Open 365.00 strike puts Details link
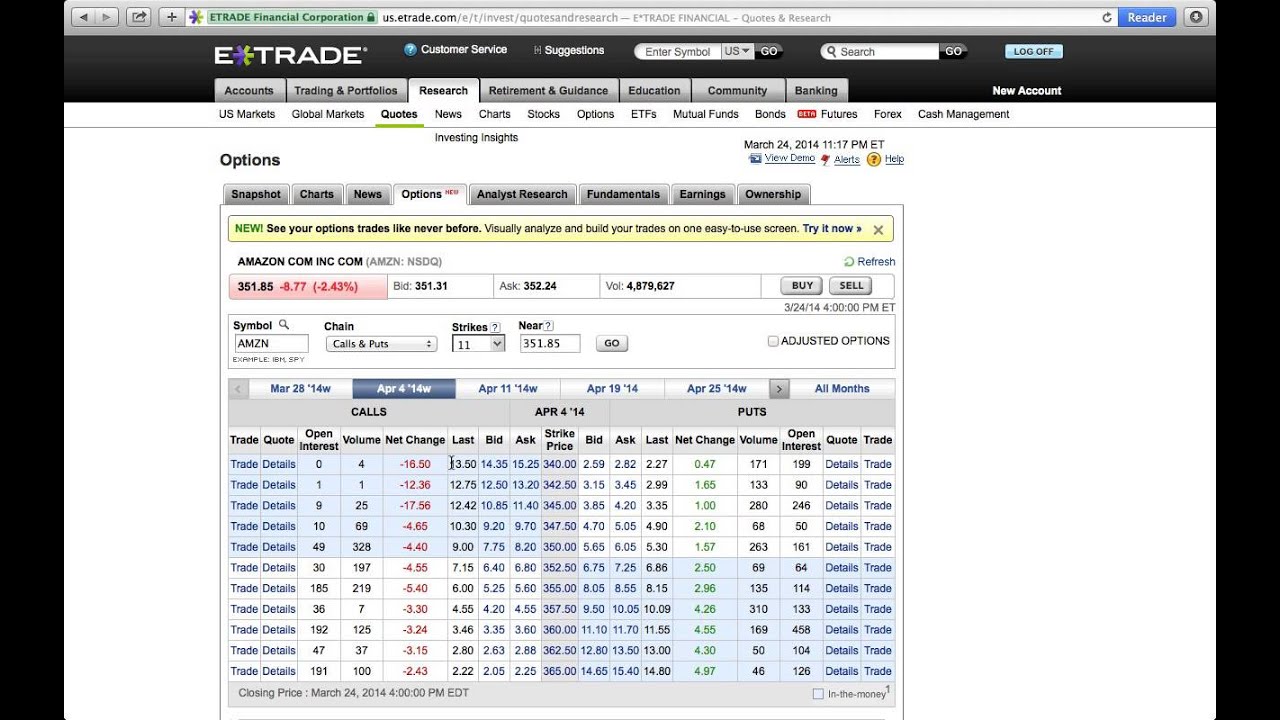 pos(842,671)
